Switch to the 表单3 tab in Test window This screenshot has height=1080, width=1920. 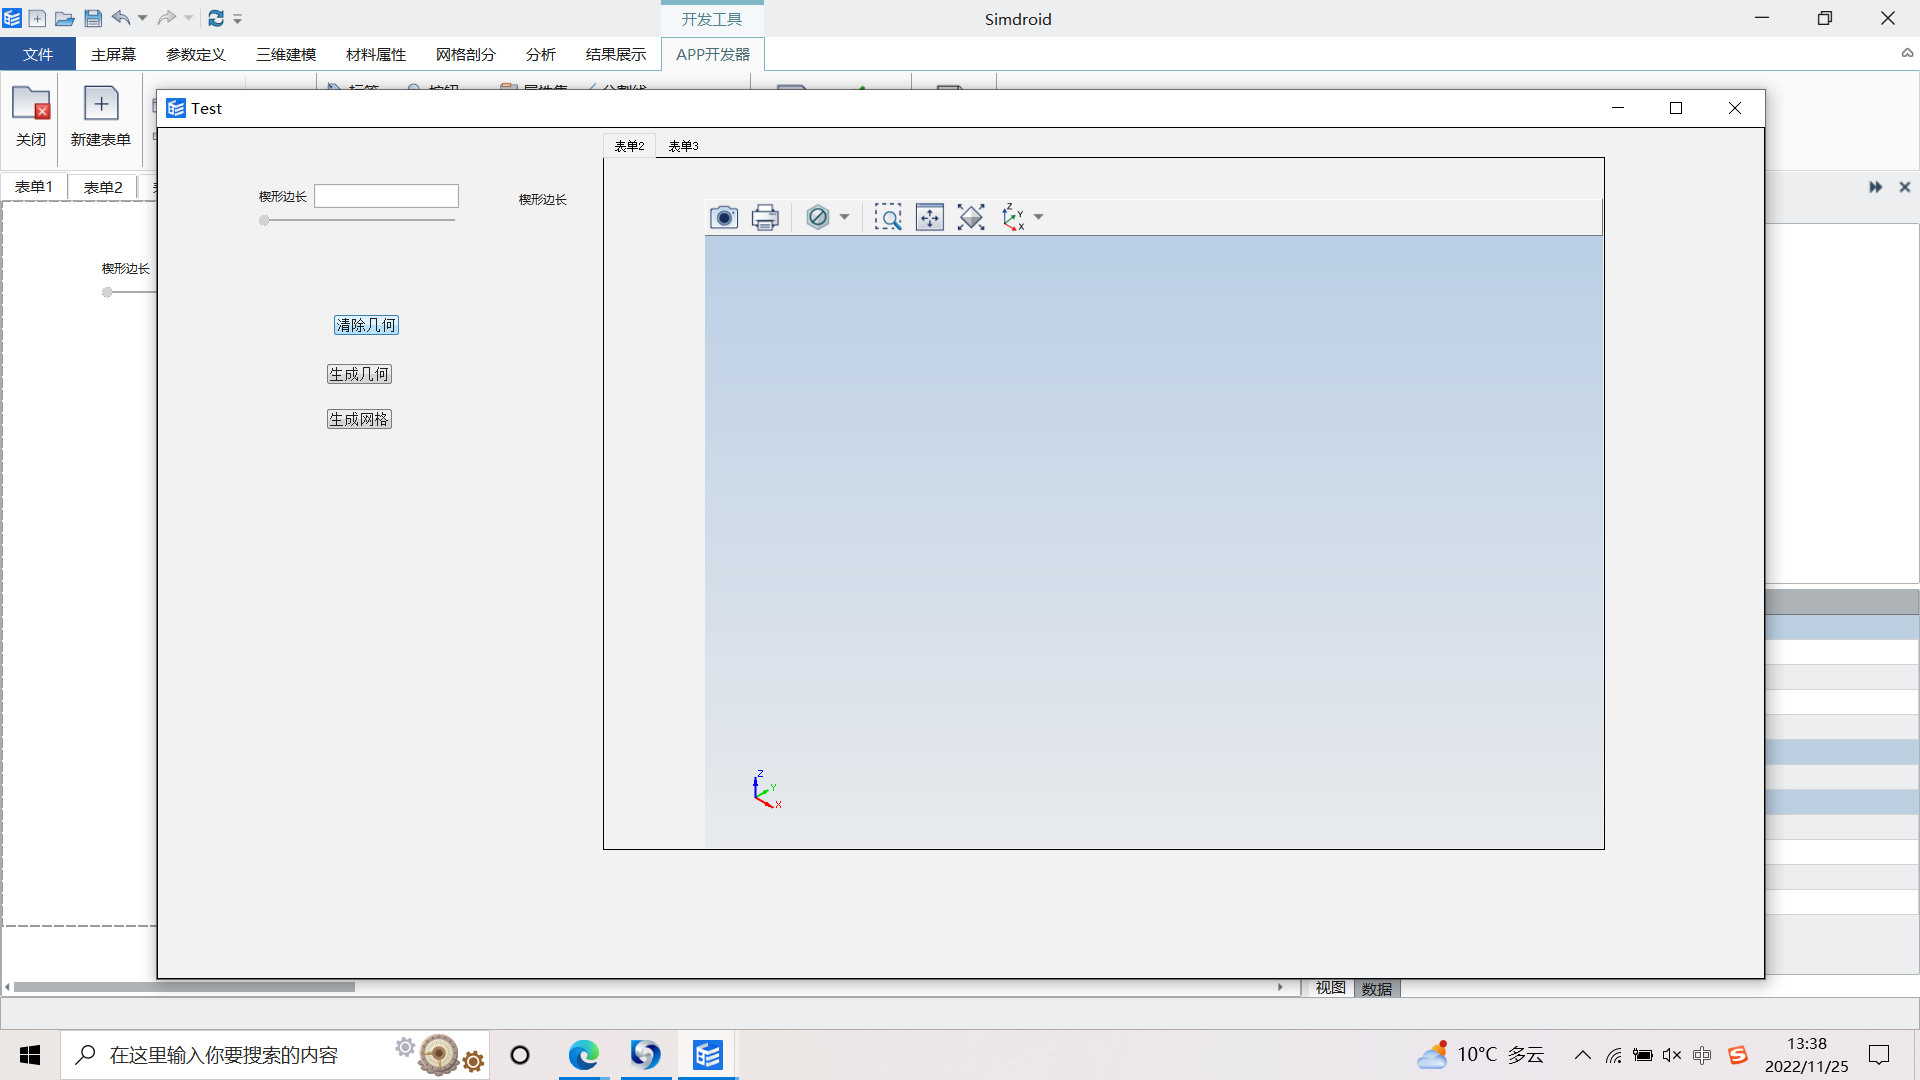(x=683, y=146)
